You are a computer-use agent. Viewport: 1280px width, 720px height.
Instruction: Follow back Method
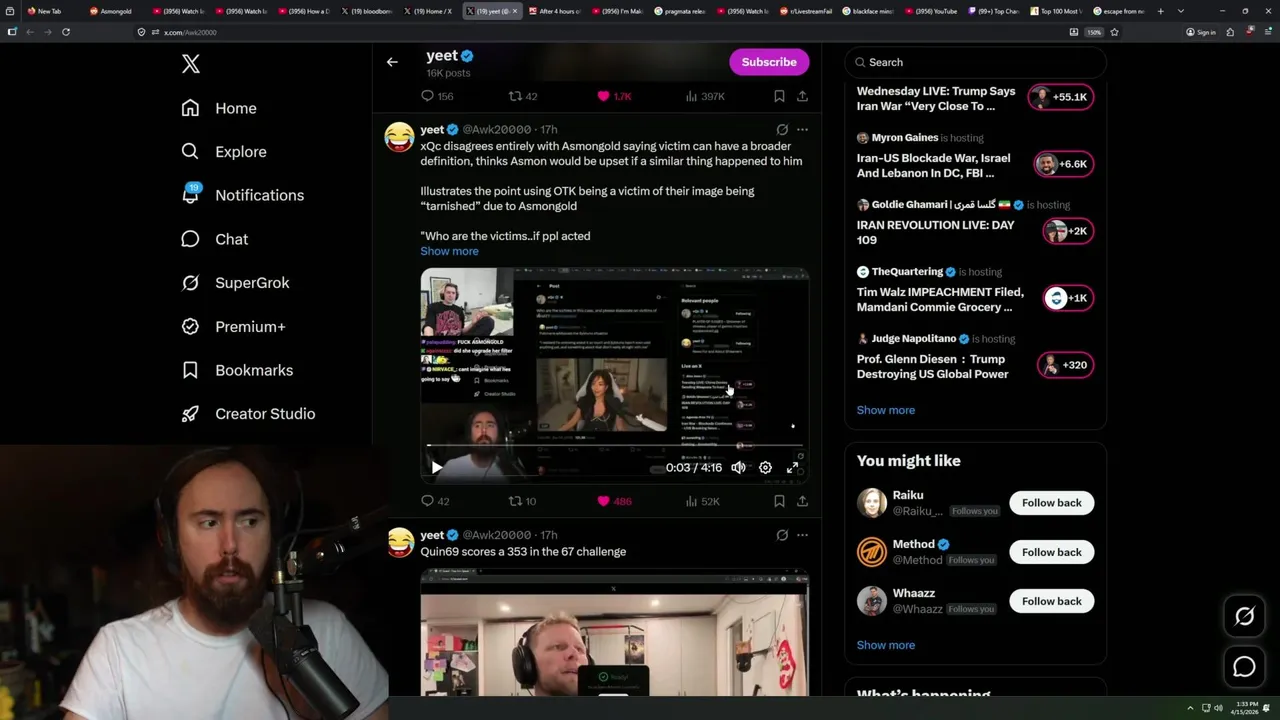(1051, 552)
